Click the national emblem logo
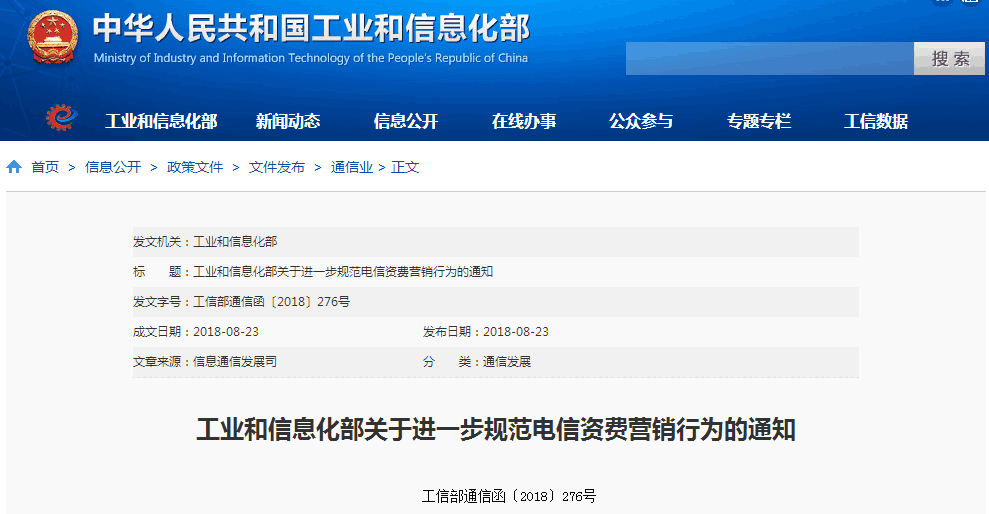Viewport: 989px width, 514px height. click(x=53, y=37)
